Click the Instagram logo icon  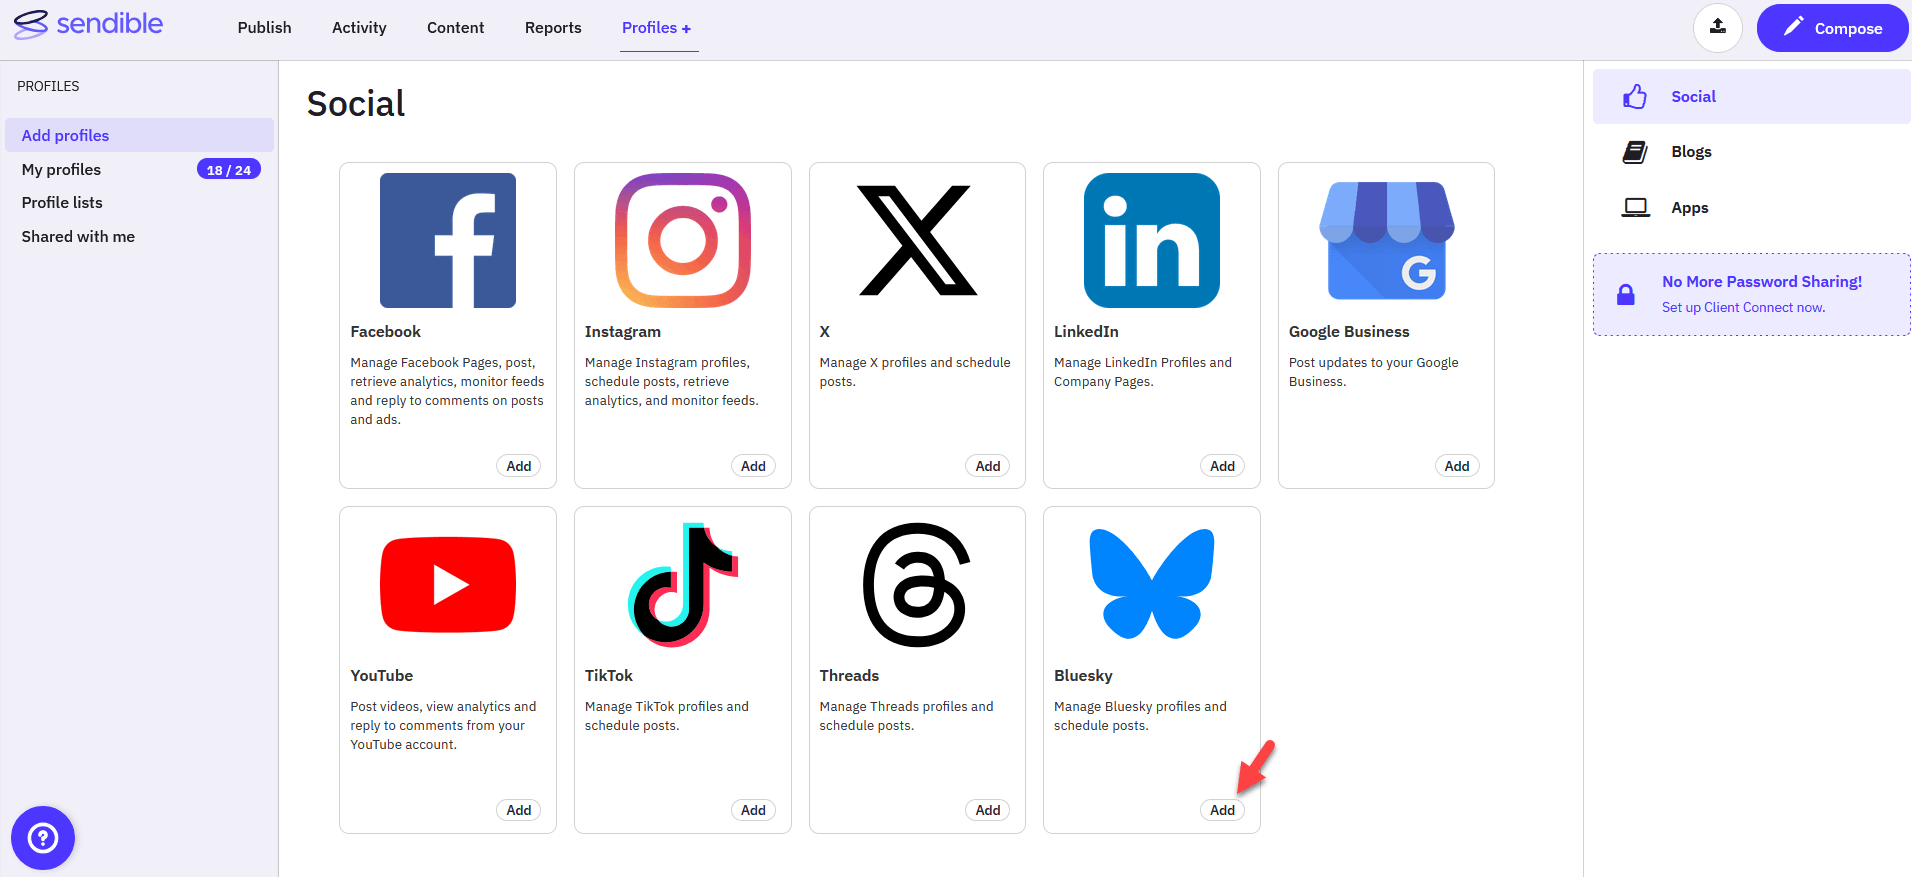tap(683, 240)
